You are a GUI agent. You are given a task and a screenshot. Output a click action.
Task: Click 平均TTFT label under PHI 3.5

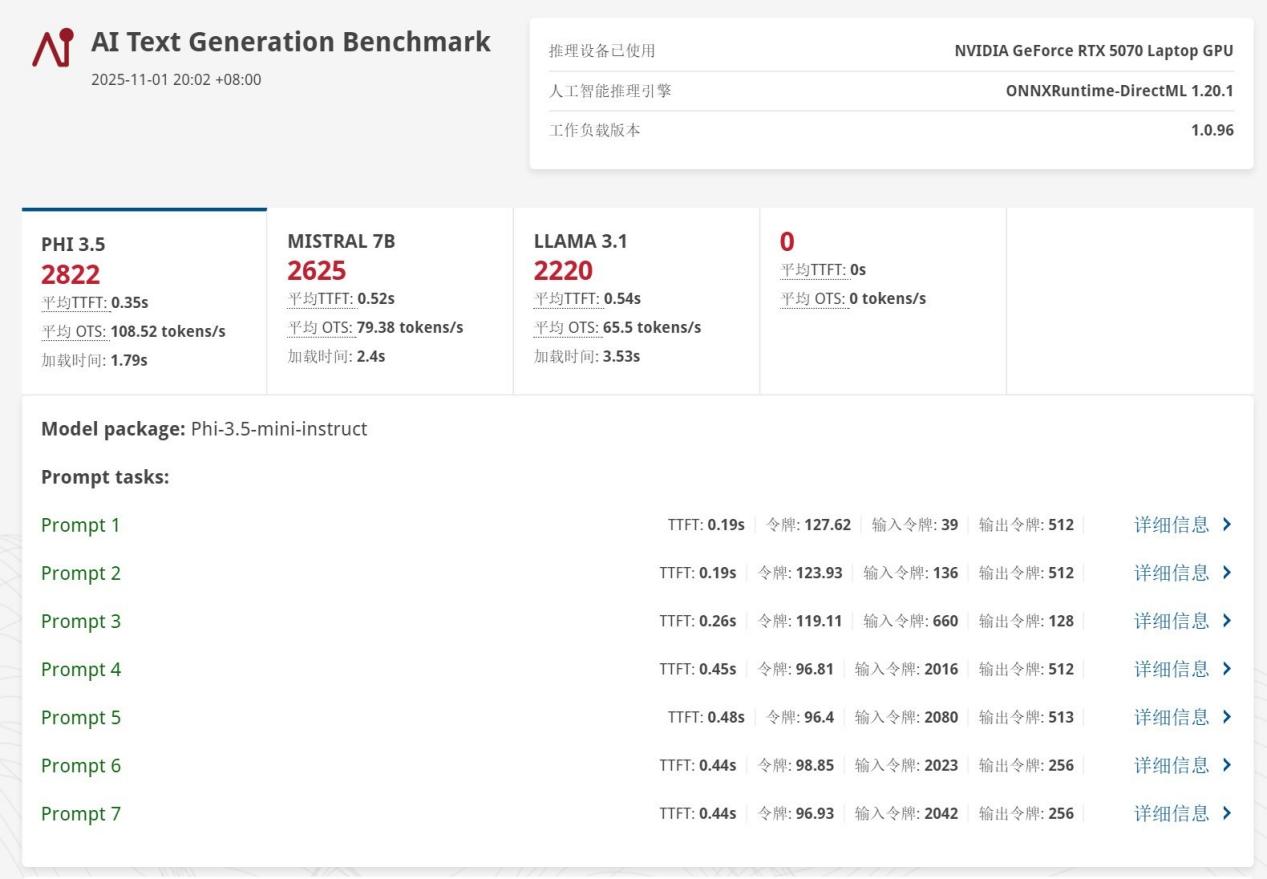pos(74,303)
